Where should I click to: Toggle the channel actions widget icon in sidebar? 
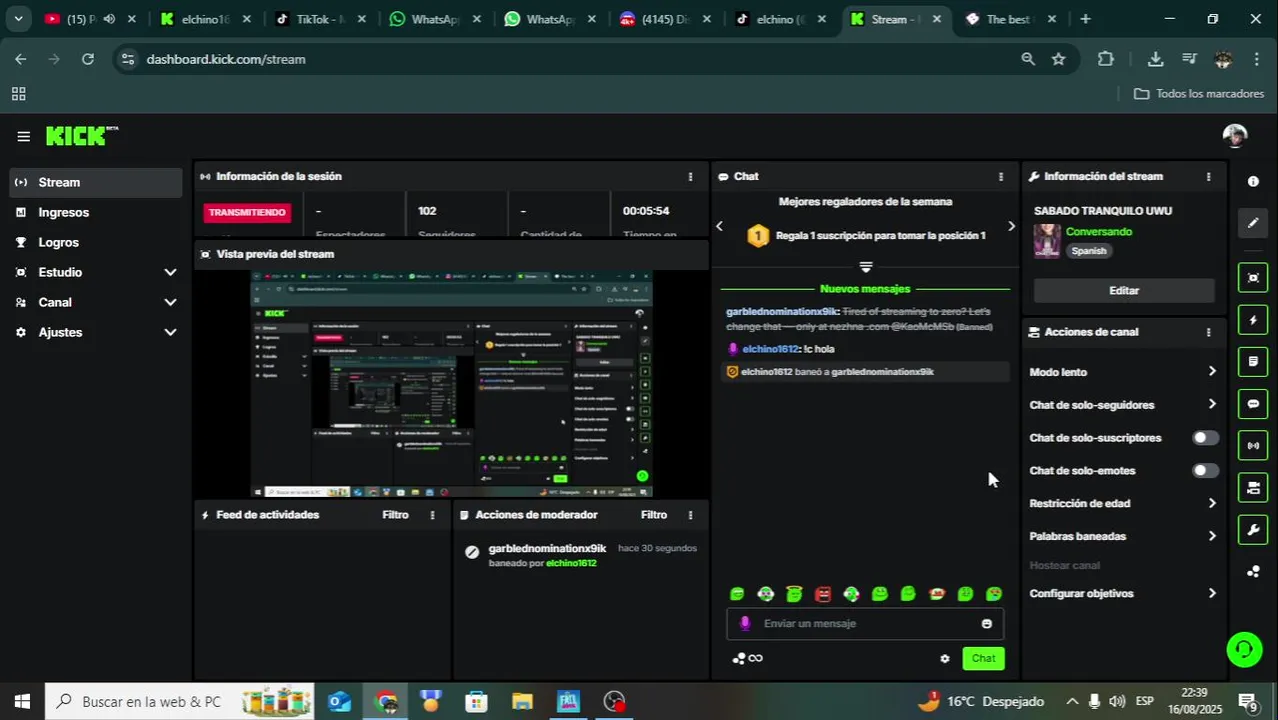click(1253, 488)
